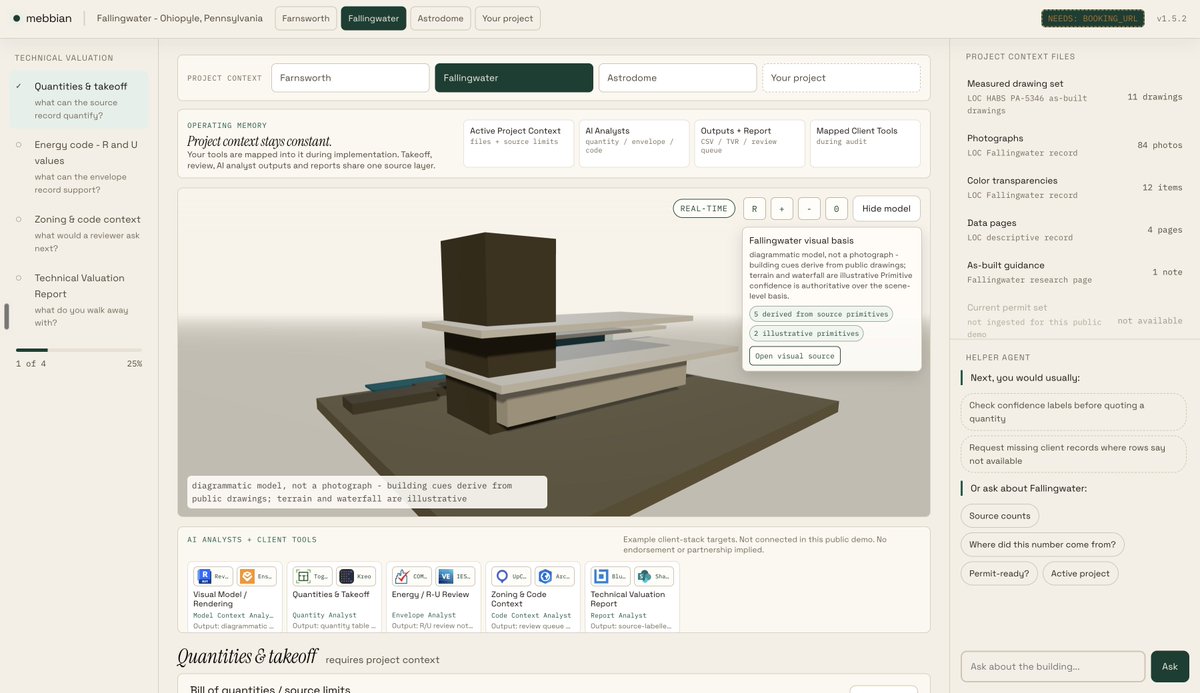Zoom in the model with plus
The image size is (1200, 693).
click(x=782, y=208)
